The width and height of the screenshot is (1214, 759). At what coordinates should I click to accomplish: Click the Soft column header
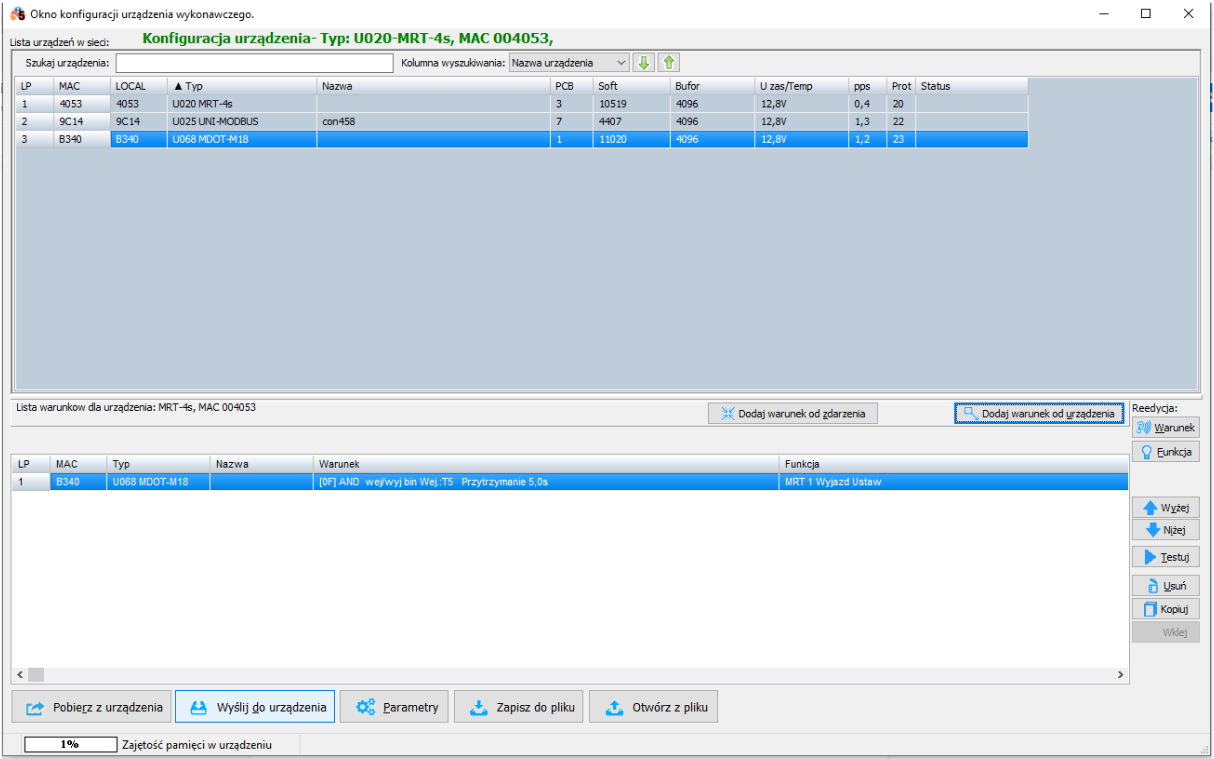coord(632,86)
